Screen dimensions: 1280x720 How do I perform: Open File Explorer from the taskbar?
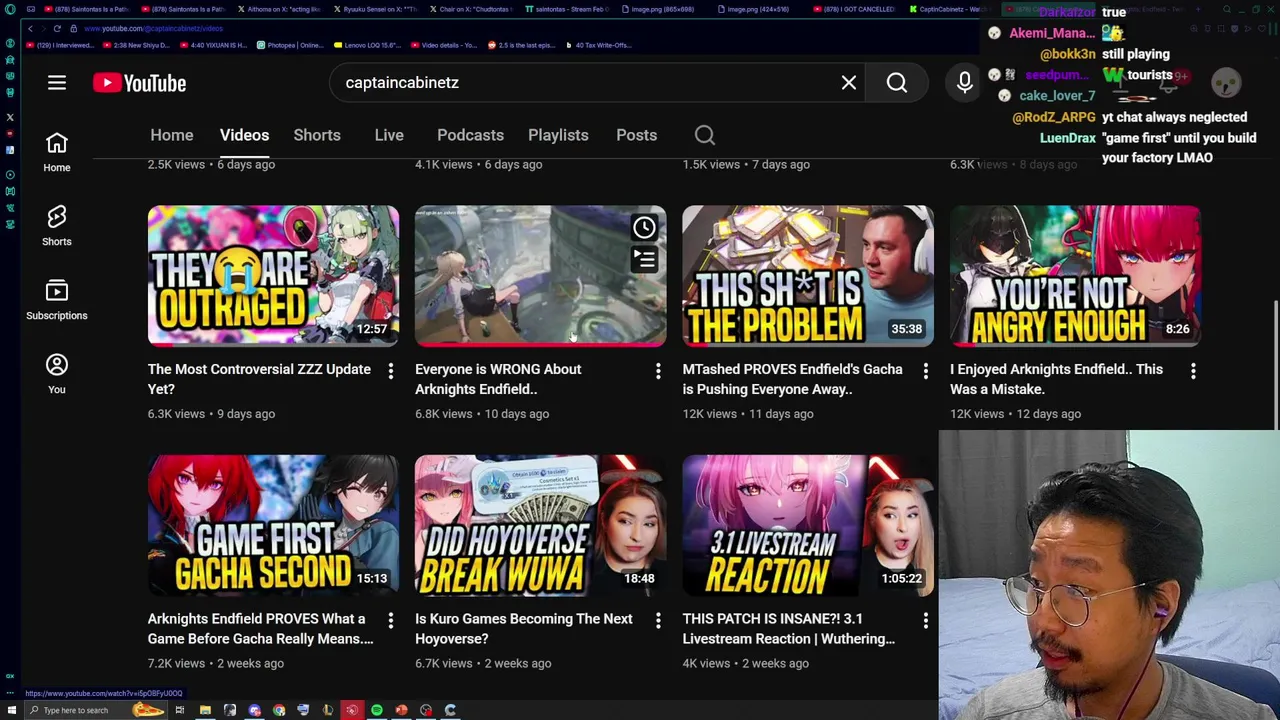click(205, 710)
